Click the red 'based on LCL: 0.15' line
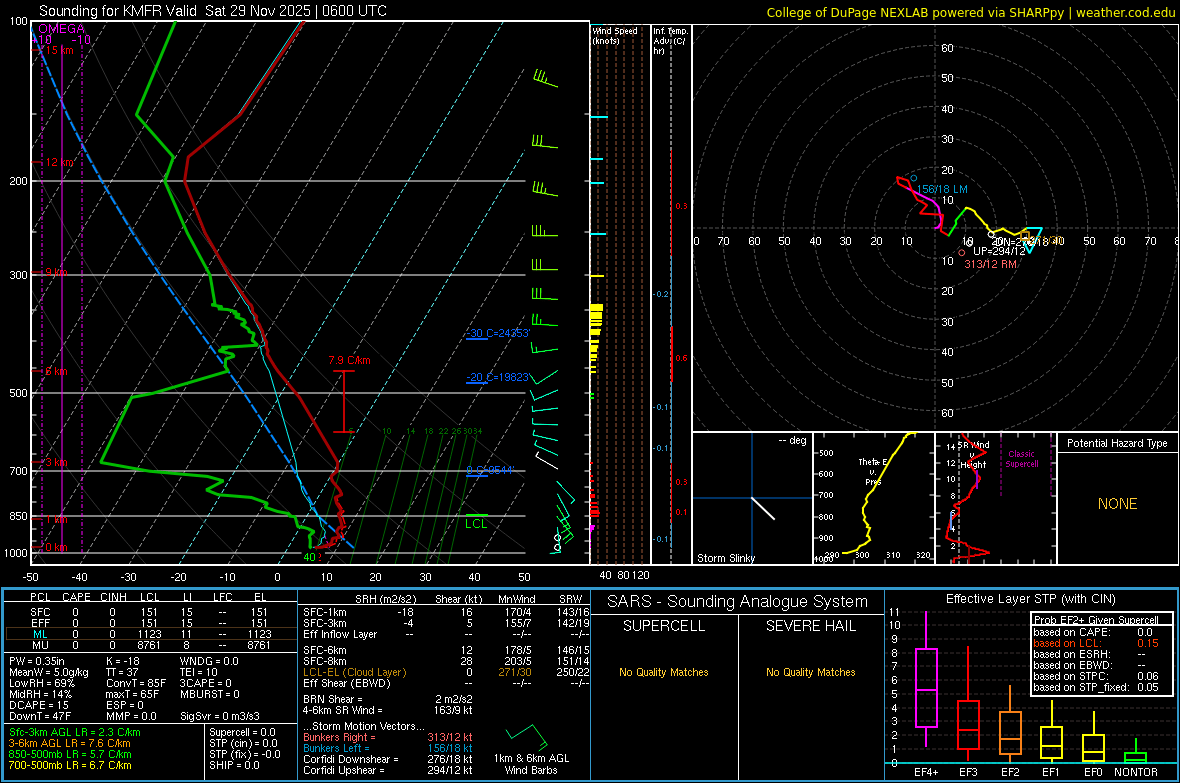The width and height of the screenshot is (1180, 783). pos(1096,643)
